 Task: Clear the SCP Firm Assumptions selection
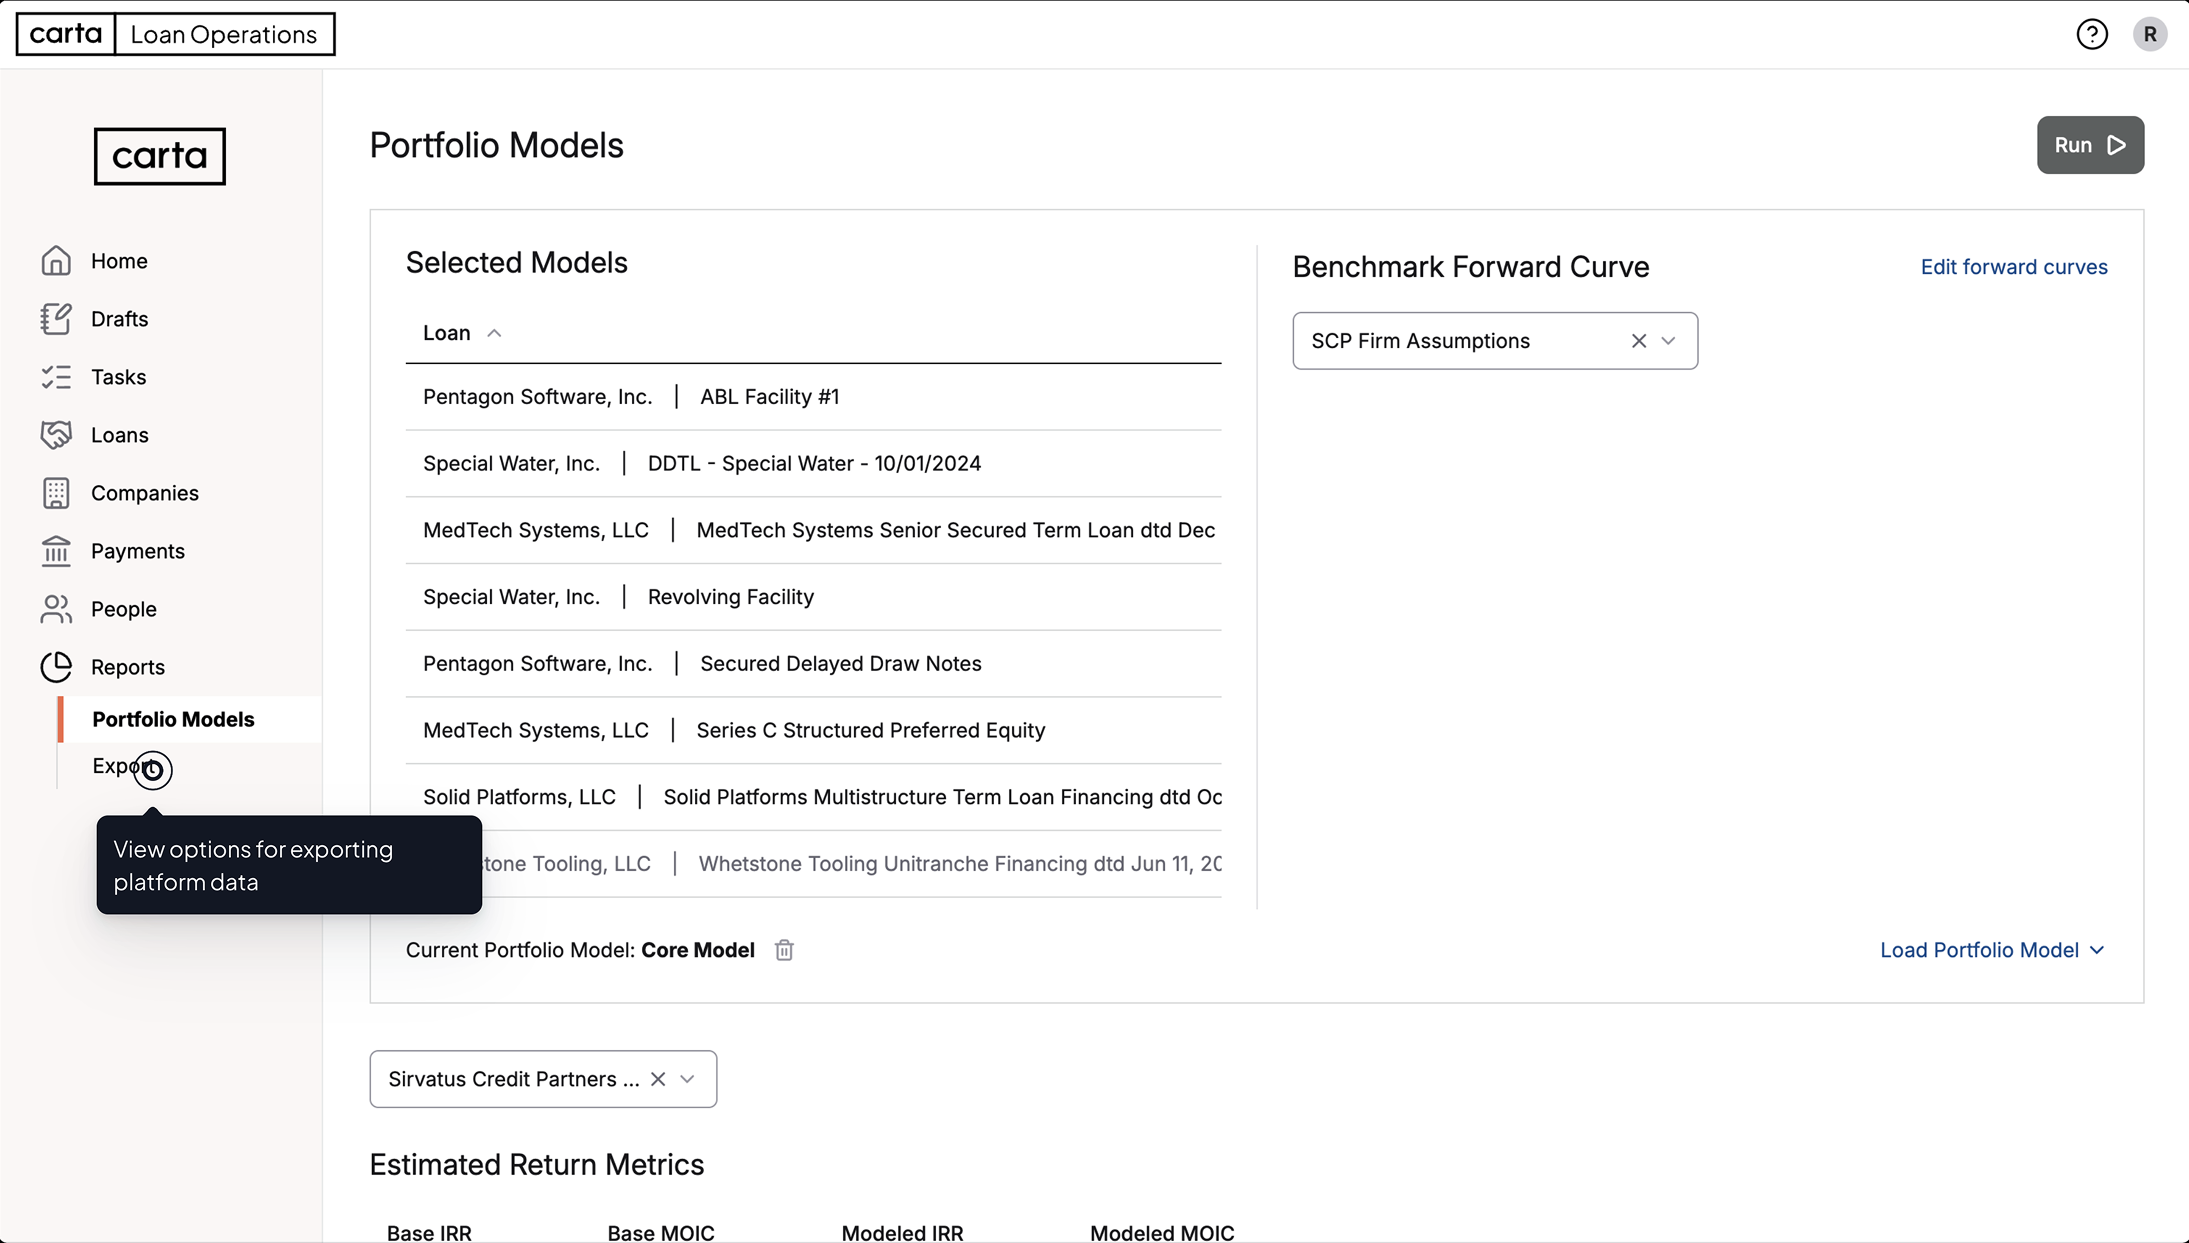click(1637, 340)
